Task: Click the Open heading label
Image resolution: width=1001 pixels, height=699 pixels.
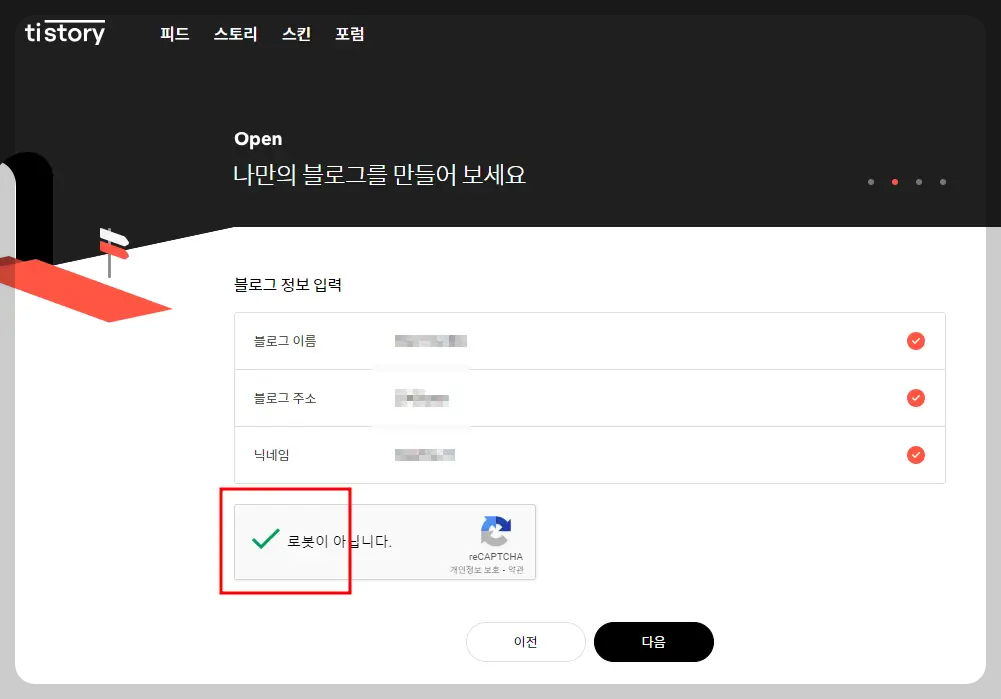Action: point(258,139)
